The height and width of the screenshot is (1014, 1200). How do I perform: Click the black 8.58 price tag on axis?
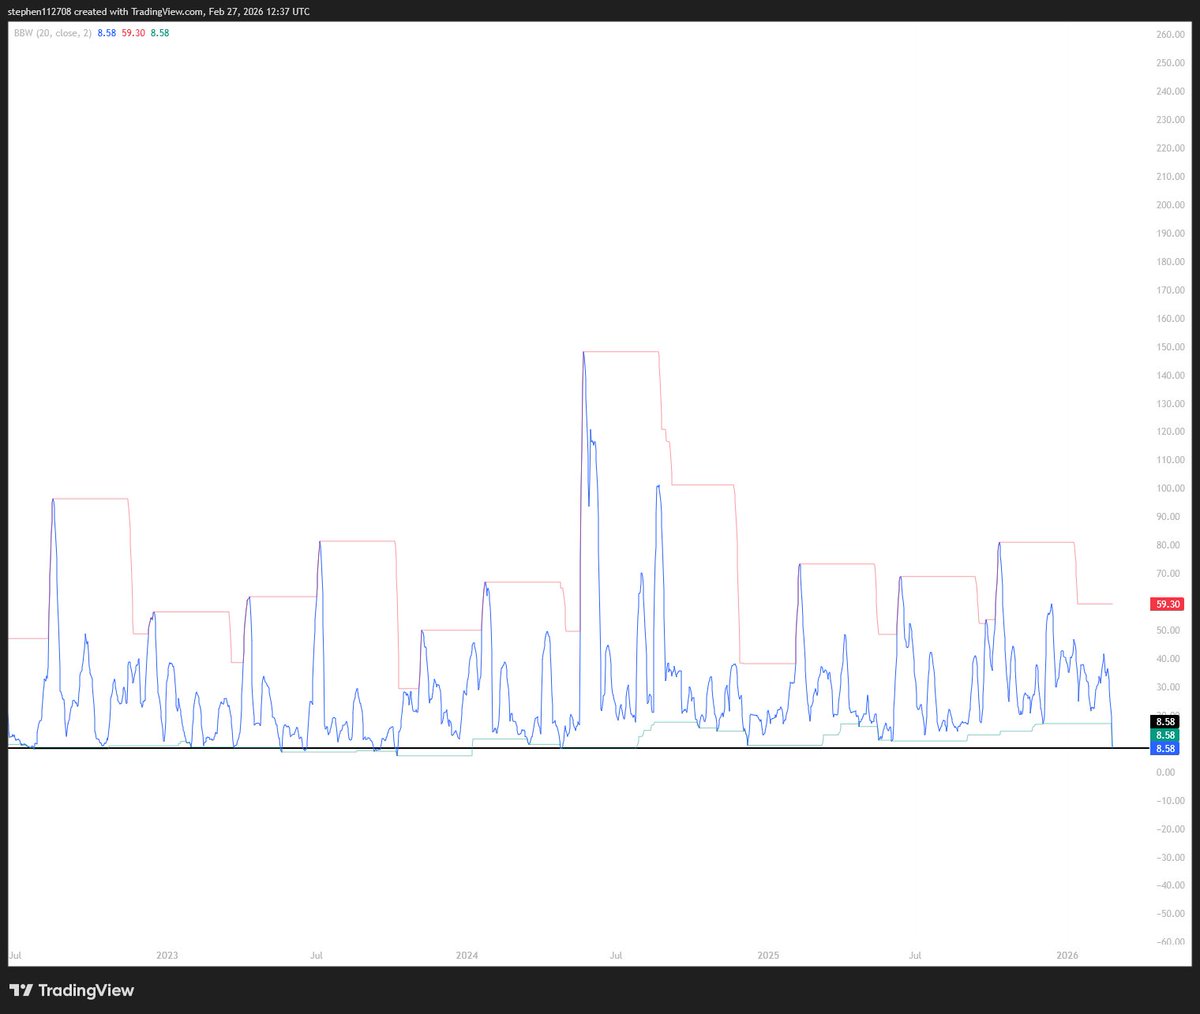[x=1165, y=722]
